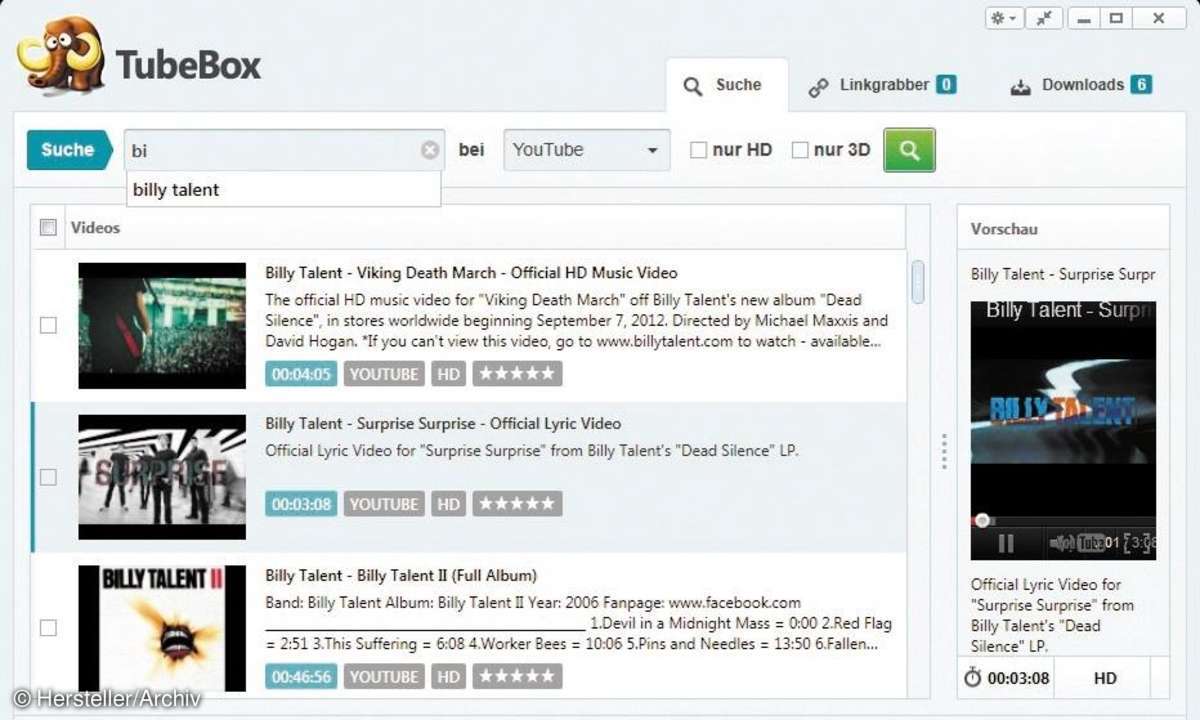Click the Linkgrabber chain link icon
The height and width of the screenshot is (720, 1200).
tap(819, 87)
